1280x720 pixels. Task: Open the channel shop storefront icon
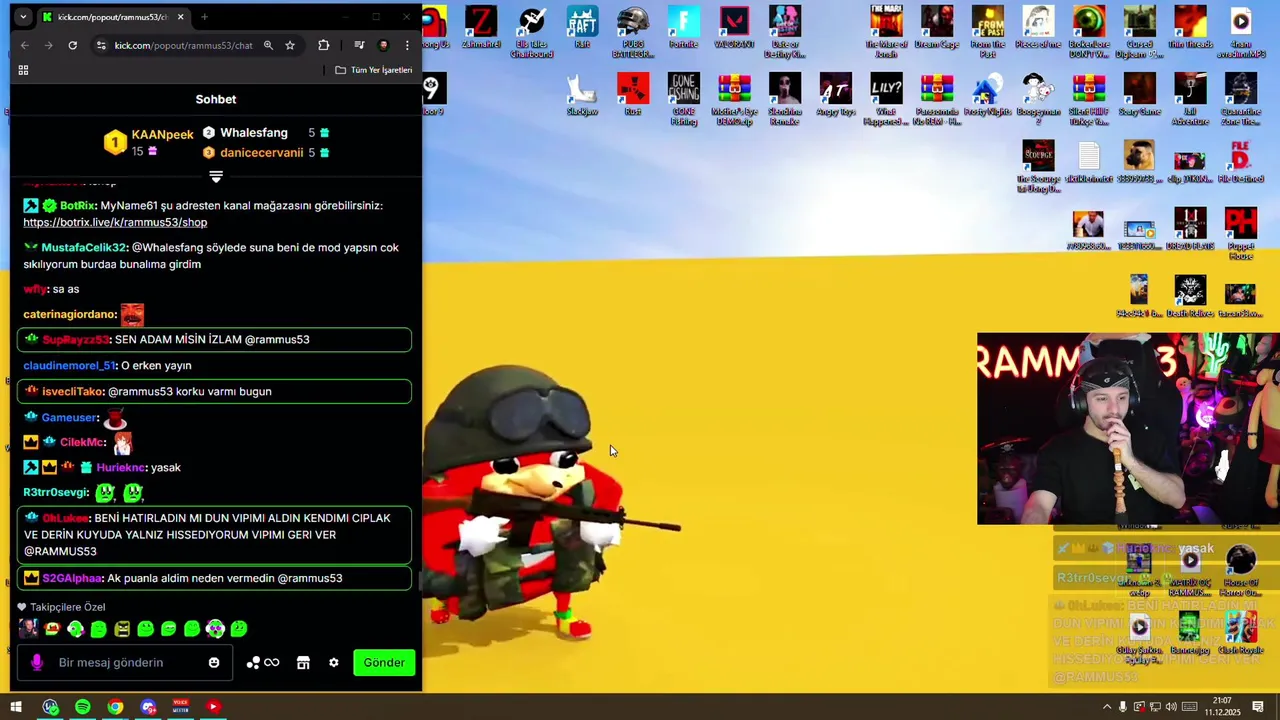[x=303, y=663]
